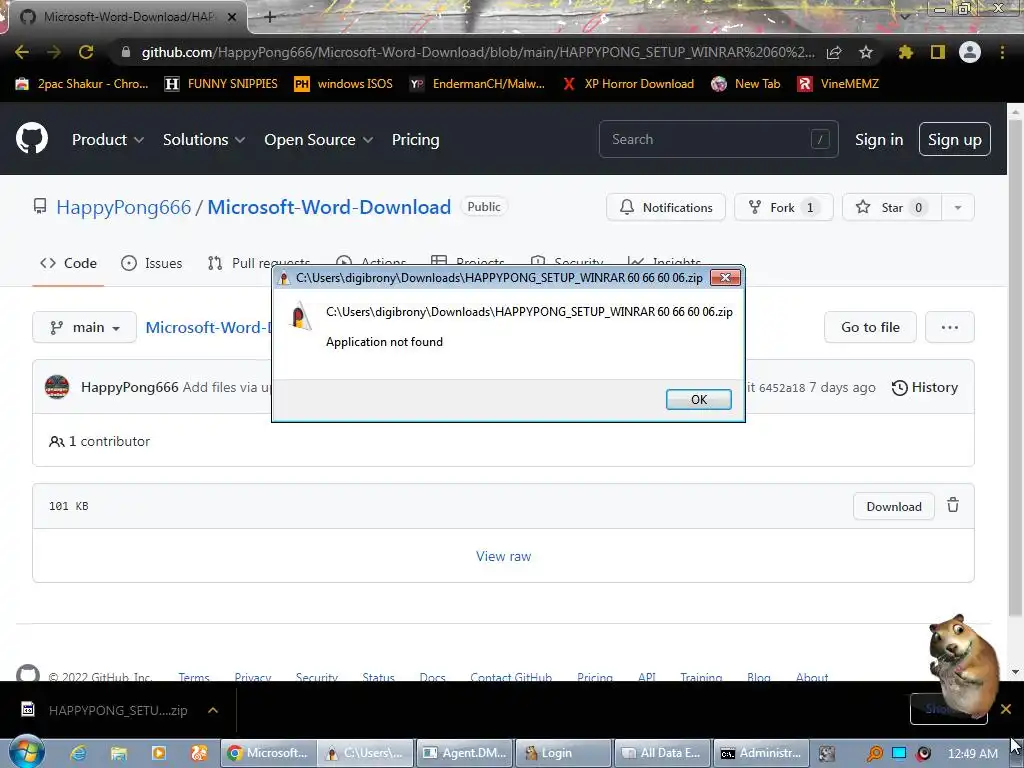Switch to the Issues tab
Viewport: 1024px width, 768px height.
click(152, 263)
